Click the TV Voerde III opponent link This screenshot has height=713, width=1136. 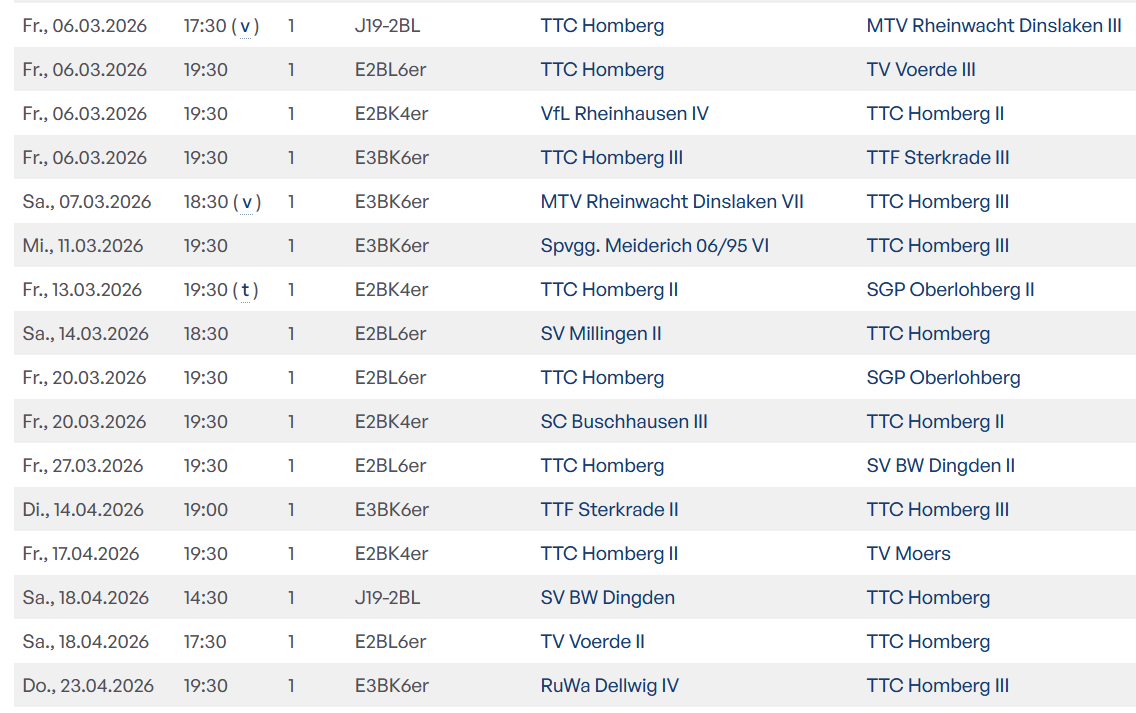(921, 70)
